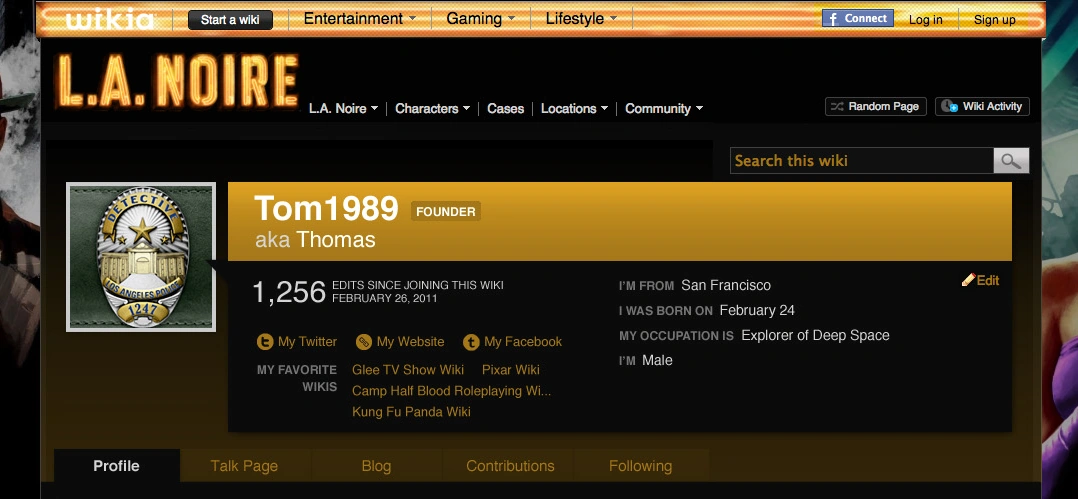1078x499 pixels.
Task: Click the aka Thomas text
Action: 315,240
